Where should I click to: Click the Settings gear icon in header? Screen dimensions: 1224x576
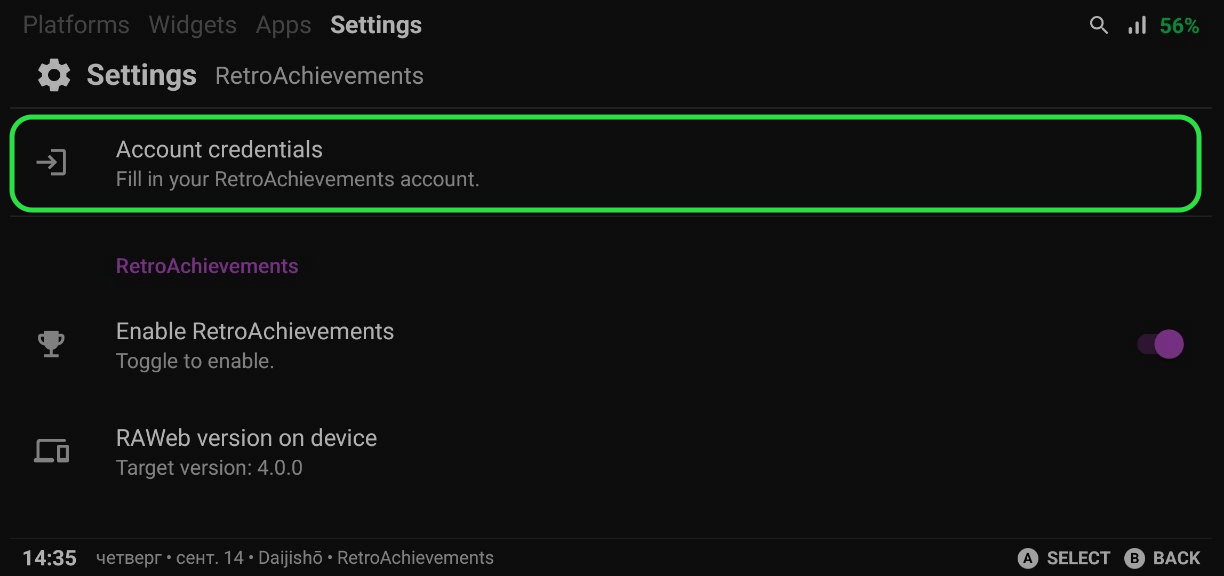[x=53, y=75]
